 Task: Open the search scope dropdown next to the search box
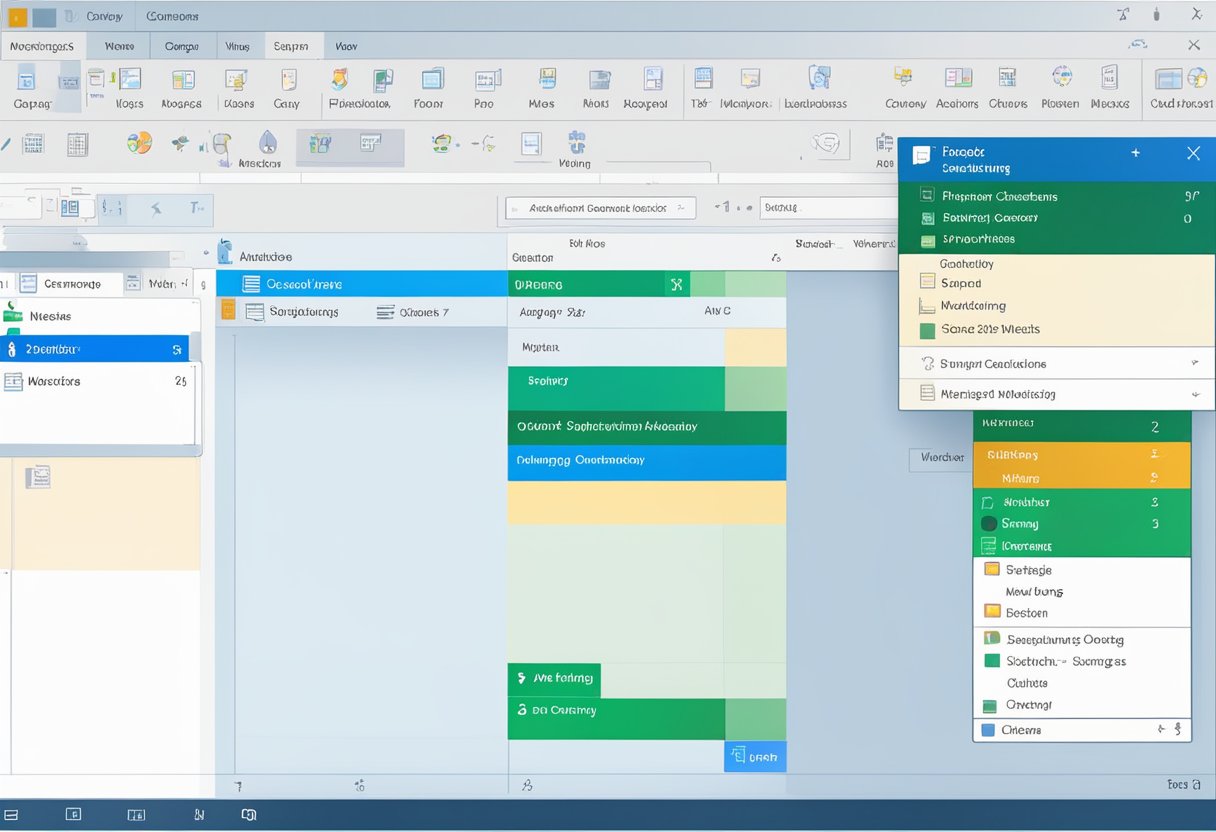coord(683,207)
